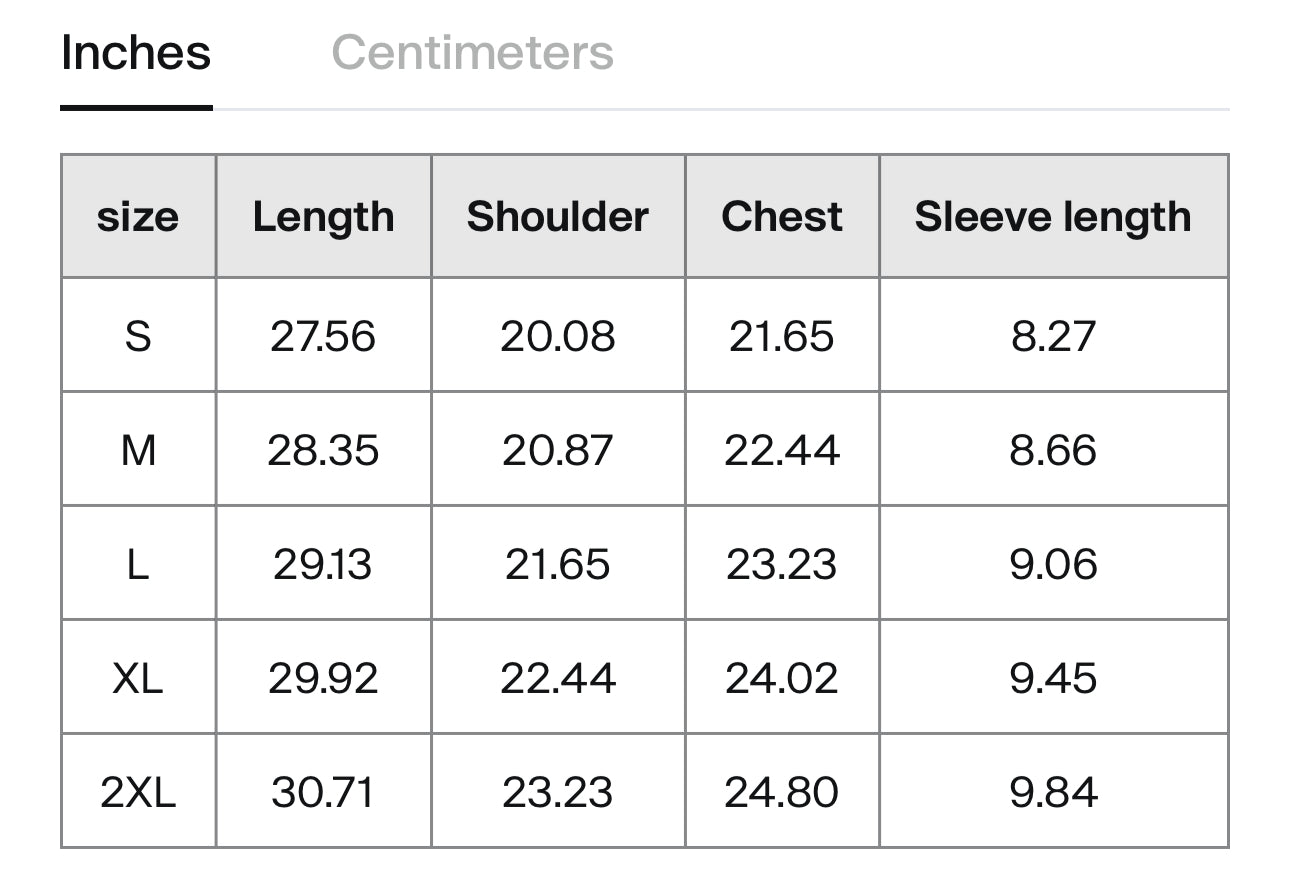Click the 27.56 length cell for S
This screenshot has height=873, width=1290.
(x=323, y=336)
